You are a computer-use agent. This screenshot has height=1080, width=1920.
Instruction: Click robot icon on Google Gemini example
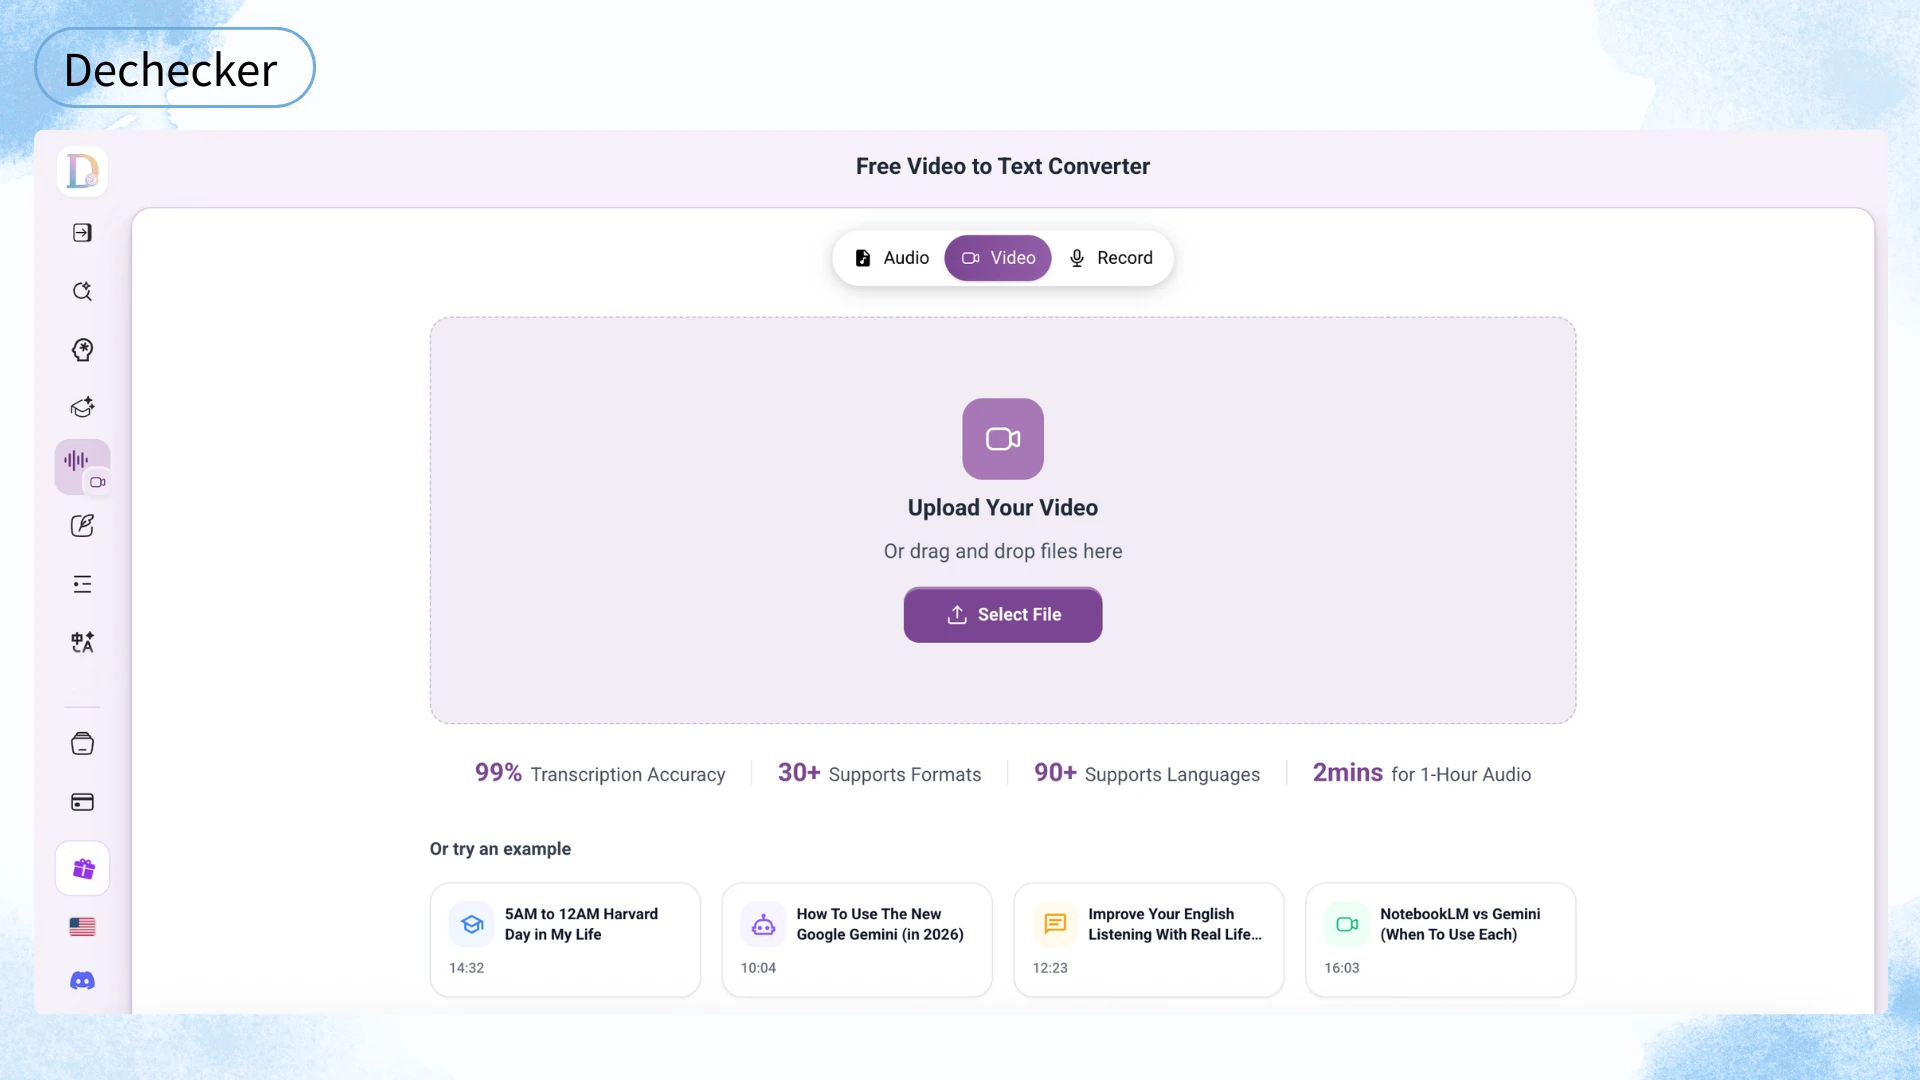[764, 924]
